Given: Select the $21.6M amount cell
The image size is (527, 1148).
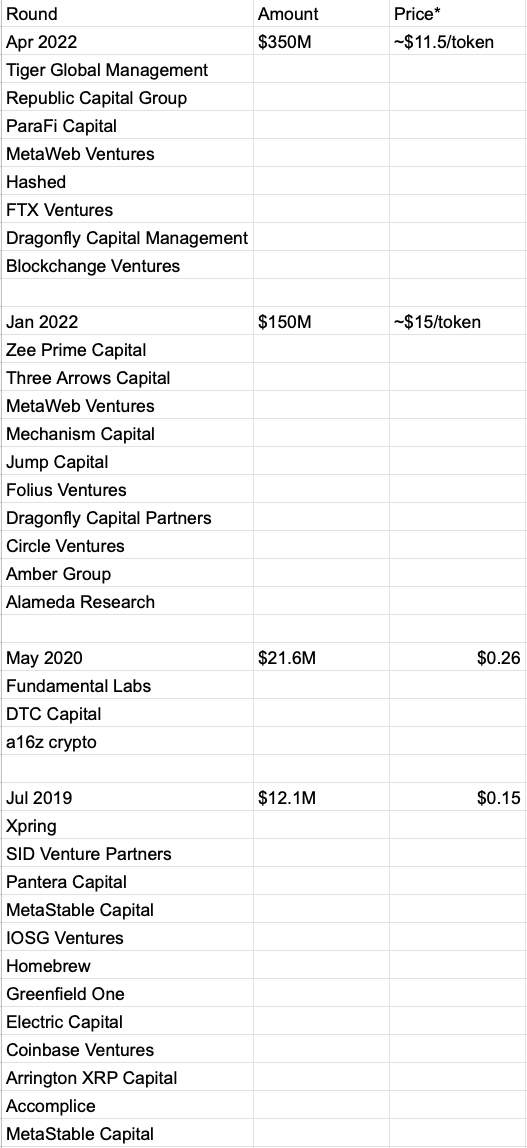Looking at the screenshot, I should pos(321,657).
